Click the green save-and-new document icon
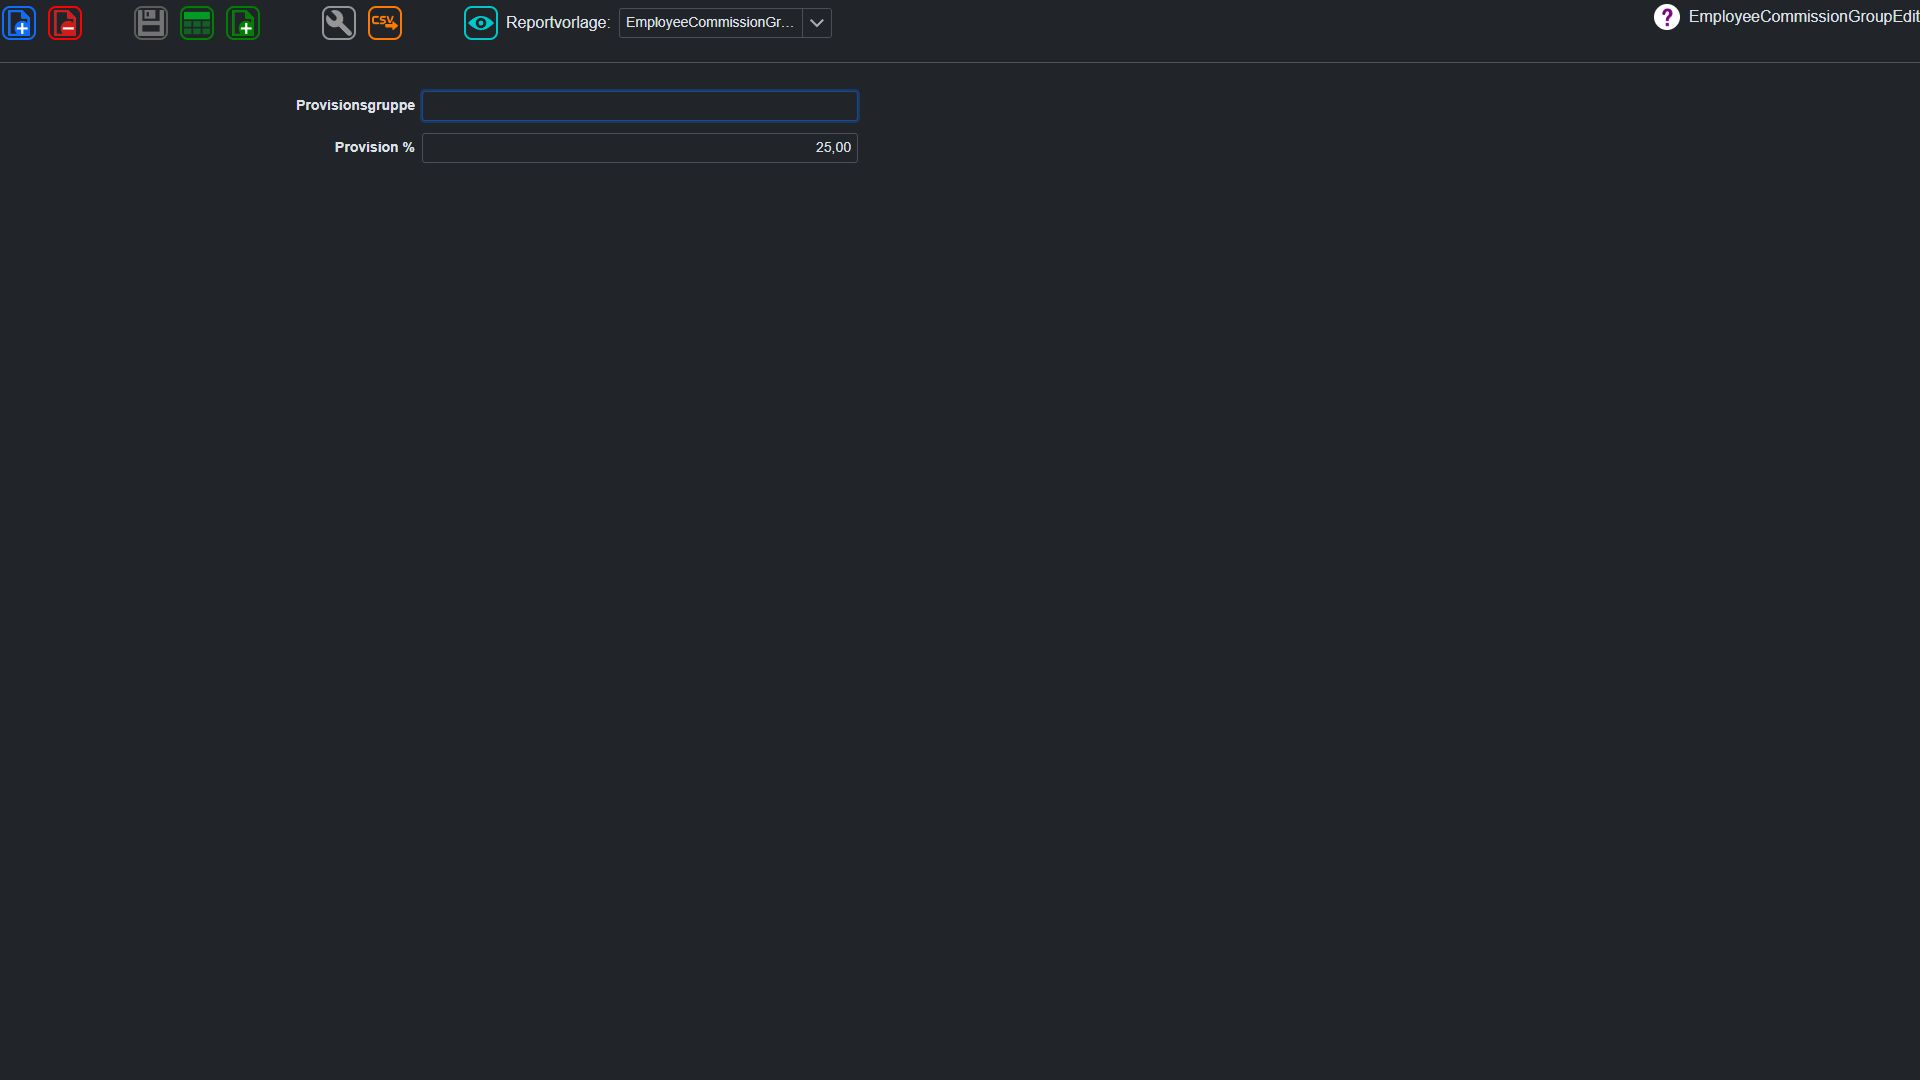 (243, 23)
